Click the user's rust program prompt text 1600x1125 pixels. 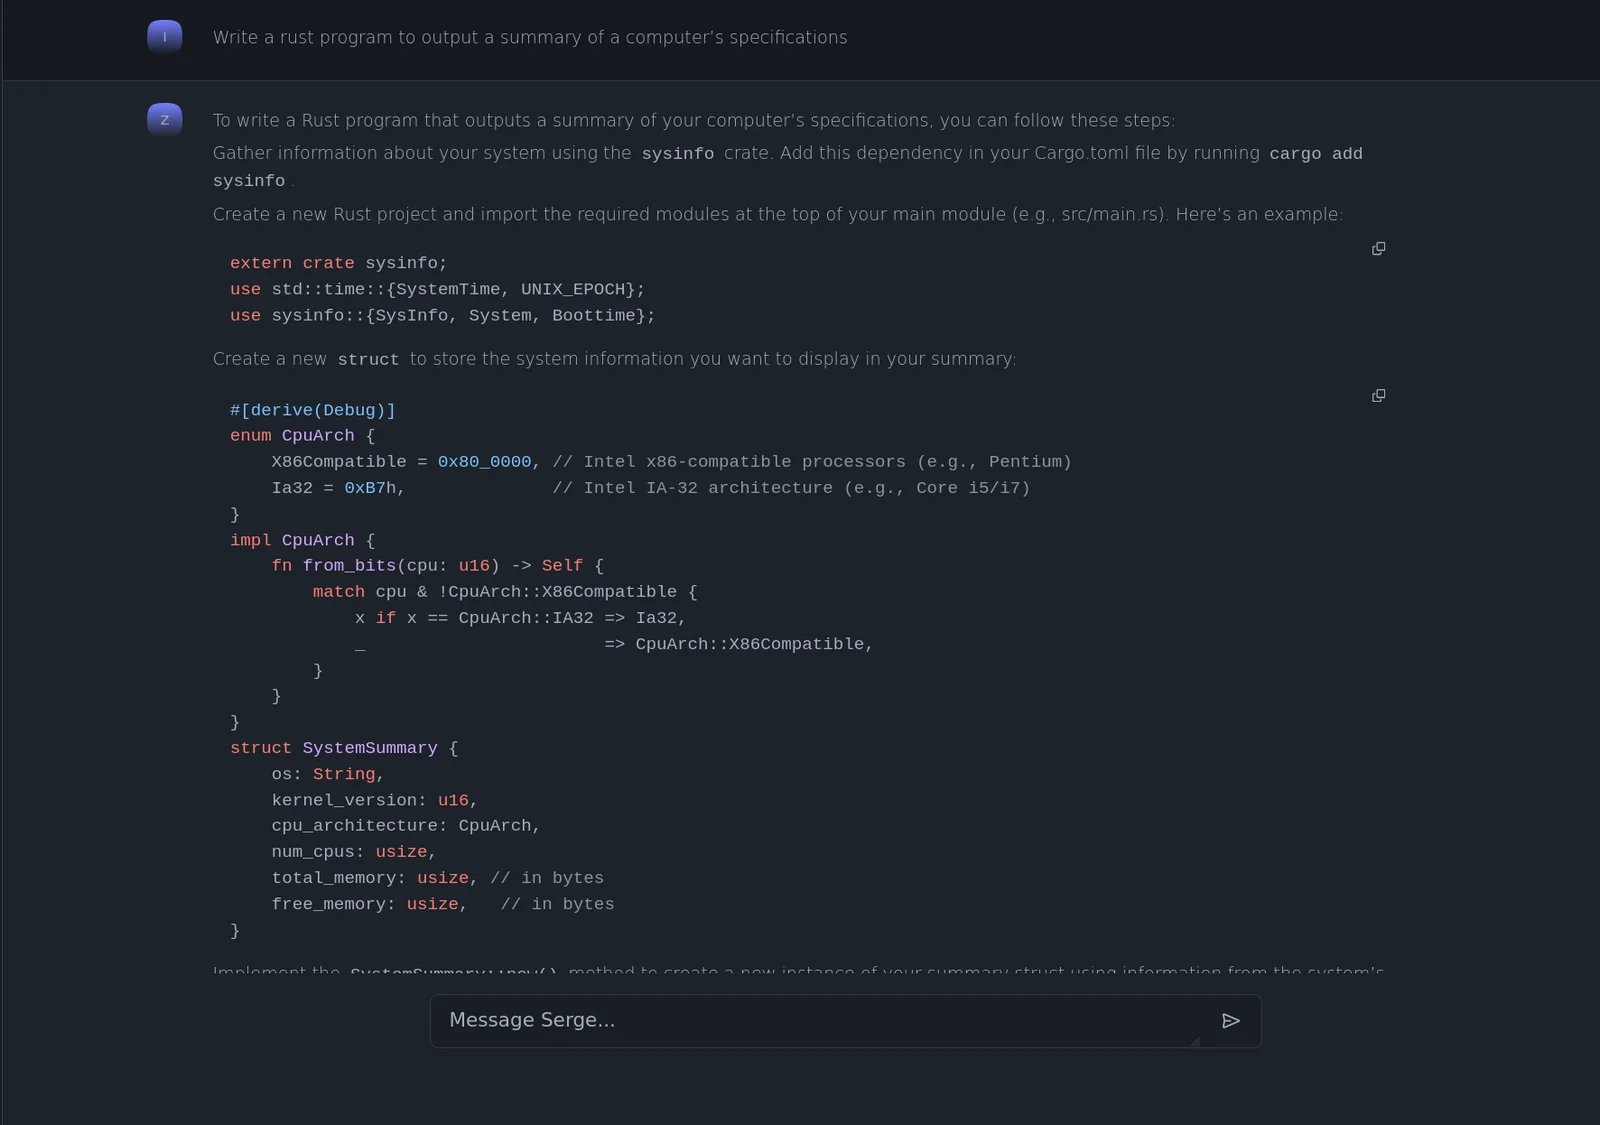pos(529,37)
